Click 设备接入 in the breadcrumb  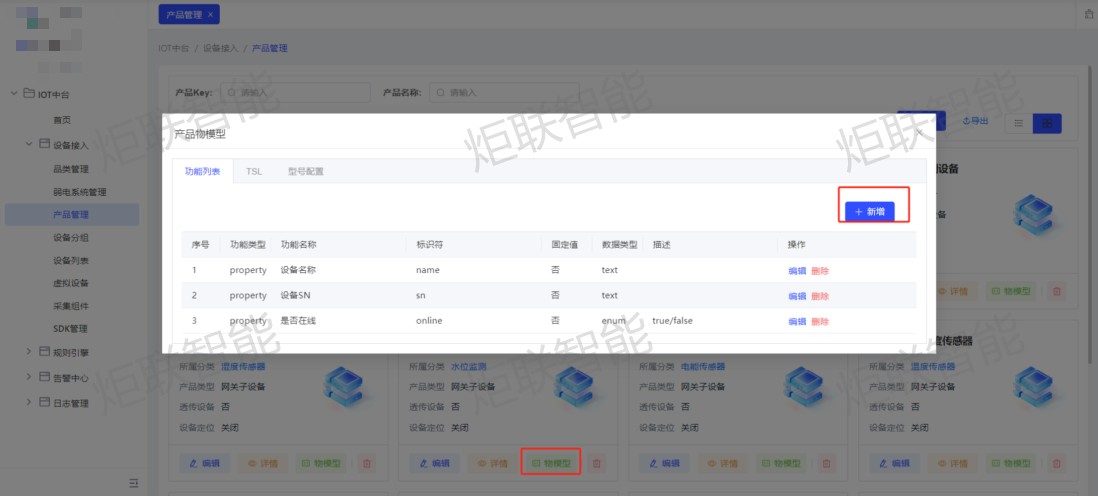pyautogui.click(x=220, y=48)
